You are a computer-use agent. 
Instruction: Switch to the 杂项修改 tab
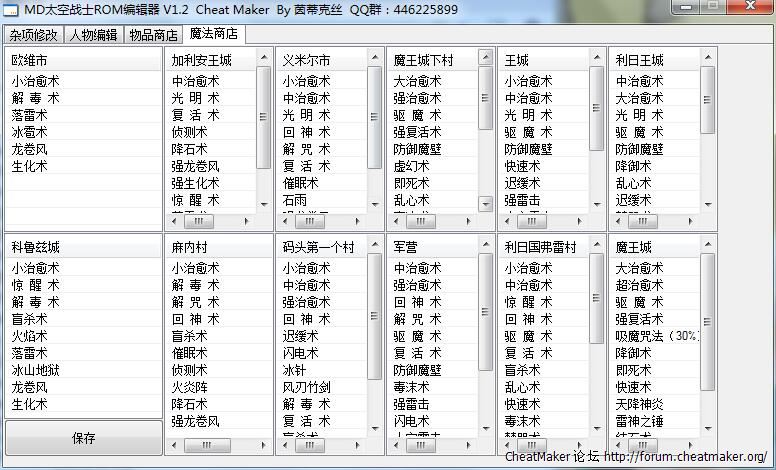coord(34,34)
